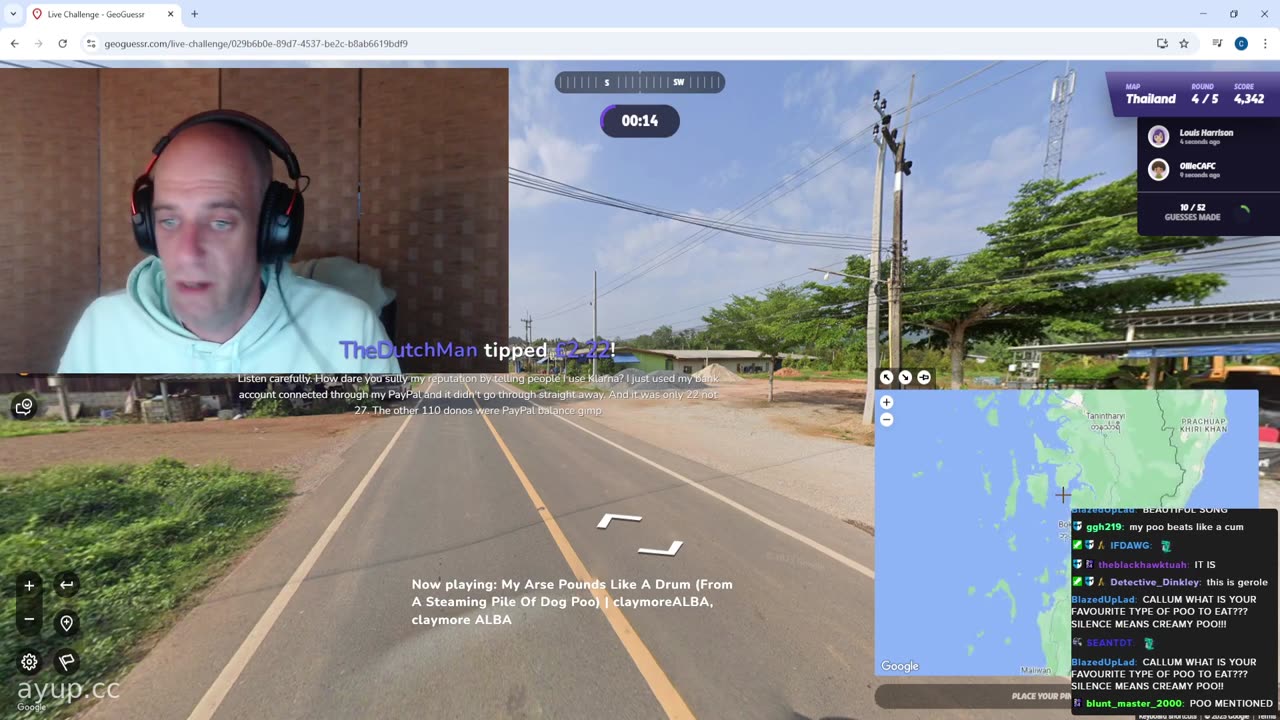Click the 10 / 52 guesses made counter
Screen dimensions: 1280x720
click(x=1192, y=212)
